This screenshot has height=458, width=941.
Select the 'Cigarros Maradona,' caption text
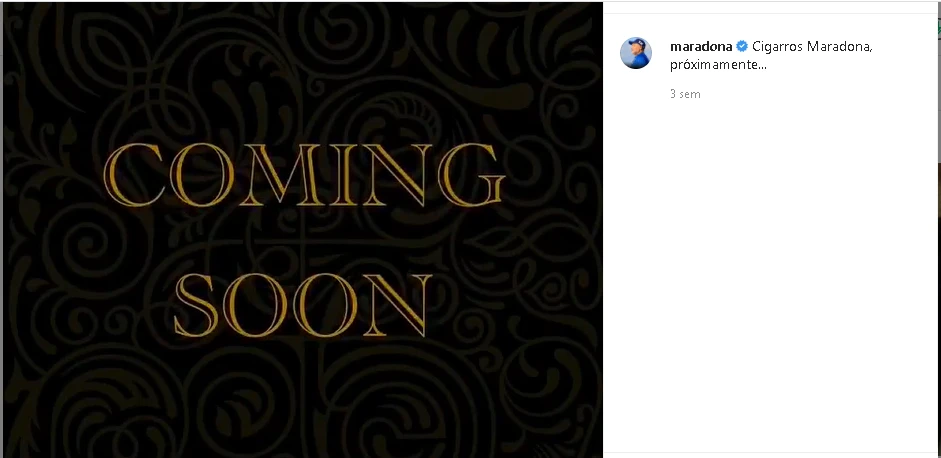click(x=812, y=47)
